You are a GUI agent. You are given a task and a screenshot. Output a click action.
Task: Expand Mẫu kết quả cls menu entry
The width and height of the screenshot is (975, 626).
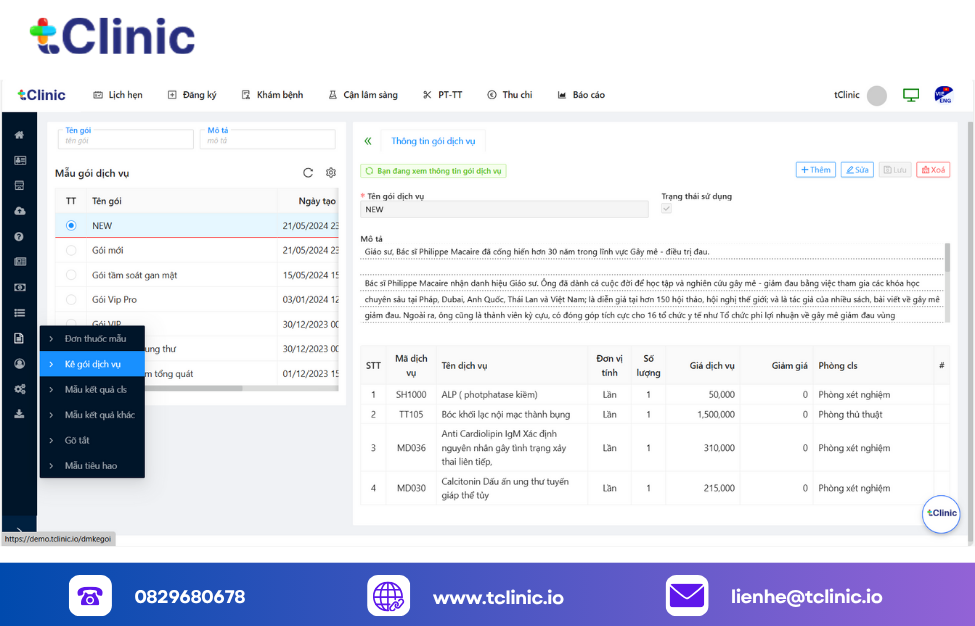92,390
